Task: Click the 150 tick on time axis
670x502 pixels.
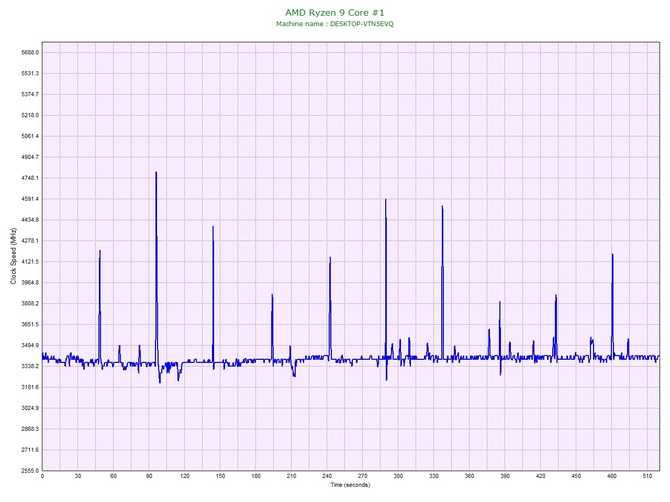Action: (220, 476)
